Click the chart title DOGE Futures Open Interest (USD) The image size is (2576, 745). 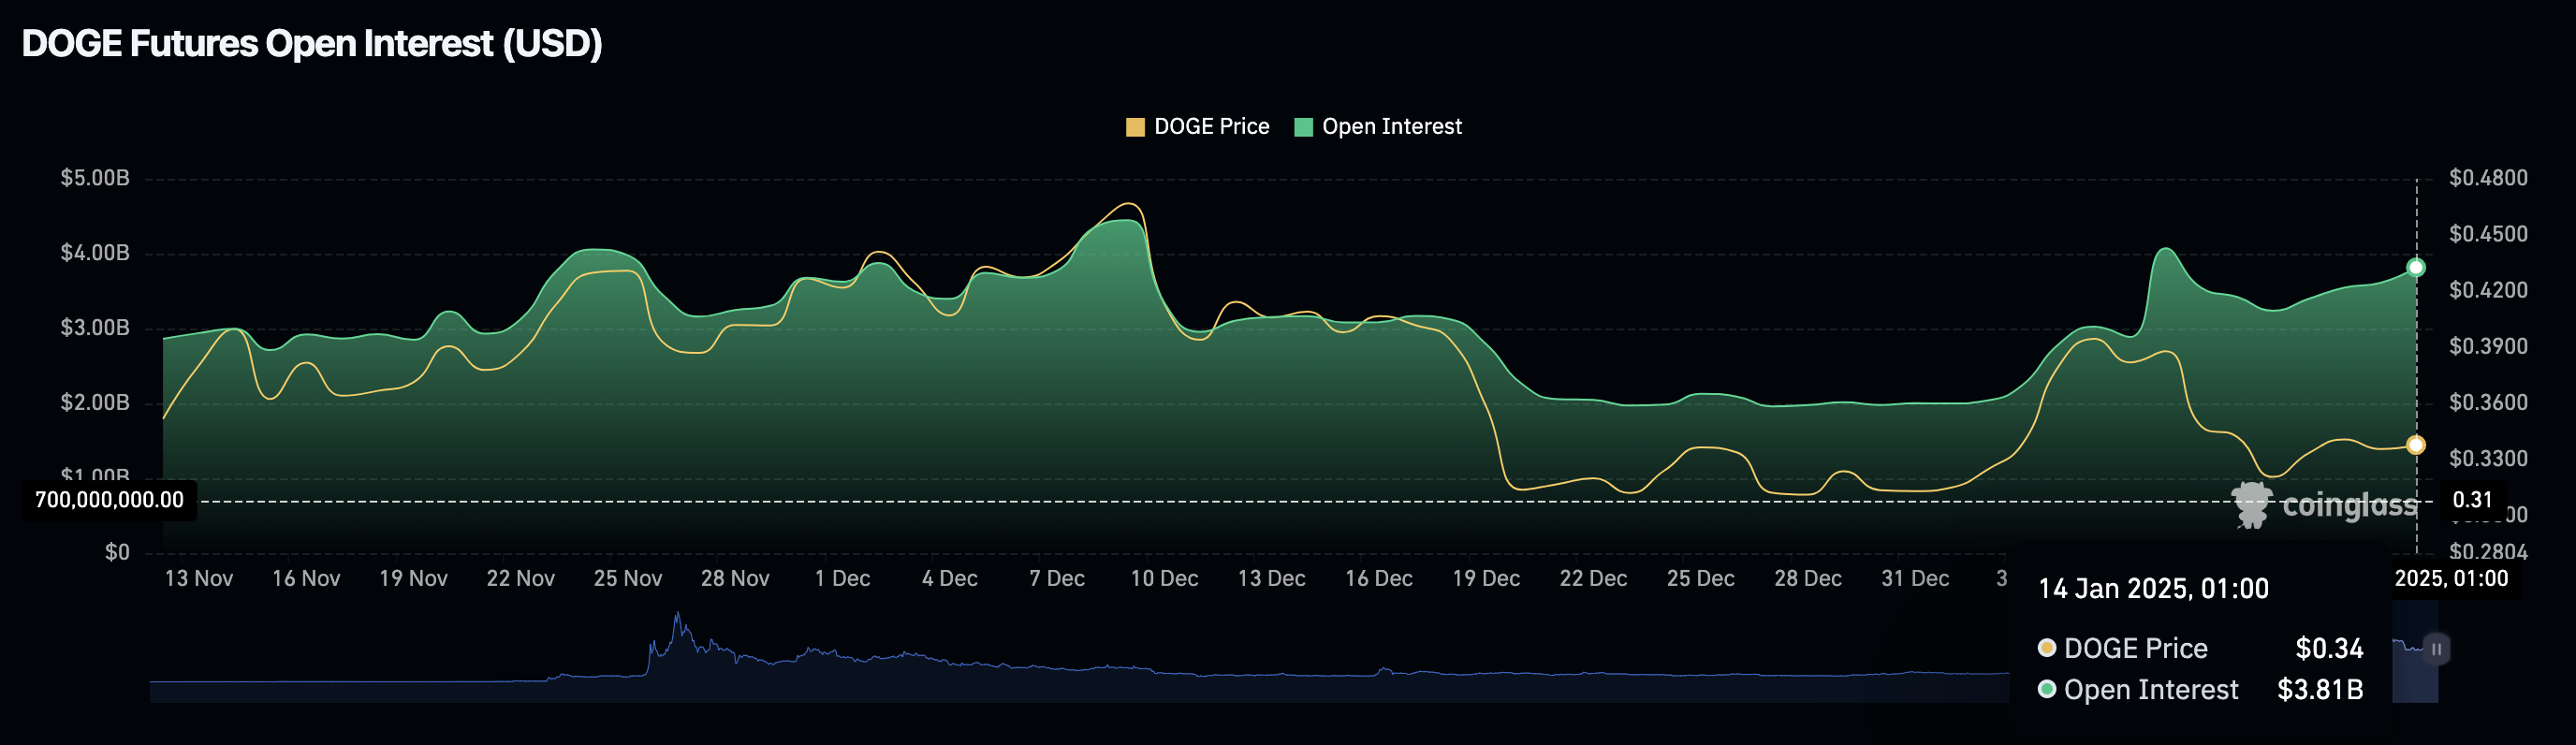click(x=312, y=44)
